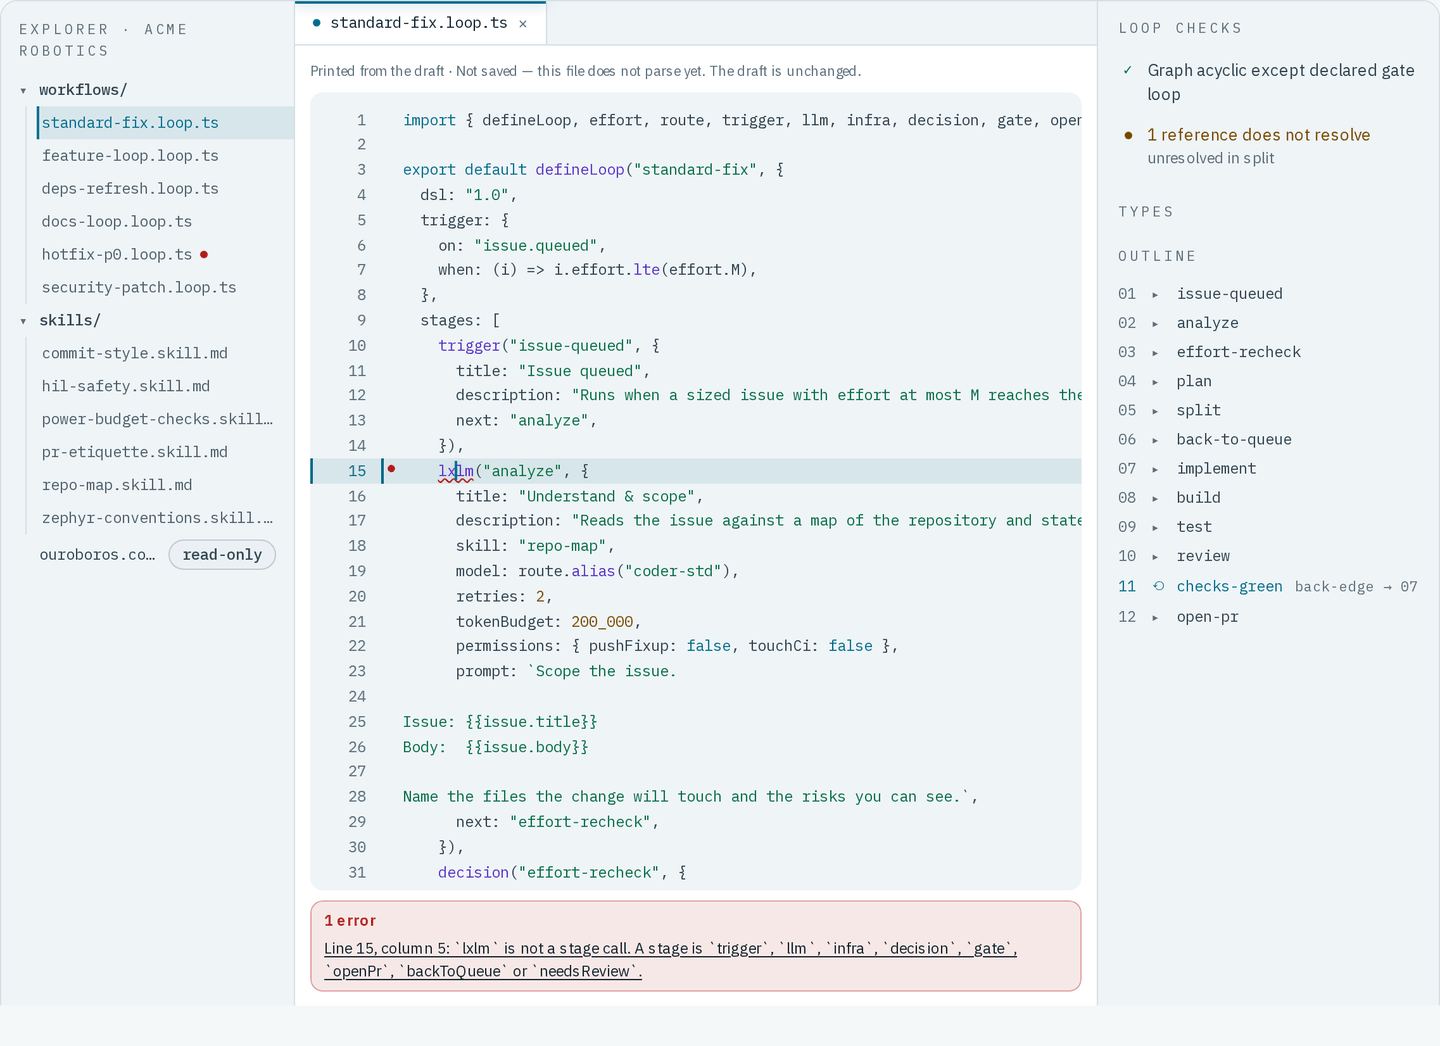Expand the plan outline triangle

(1155, 381)
